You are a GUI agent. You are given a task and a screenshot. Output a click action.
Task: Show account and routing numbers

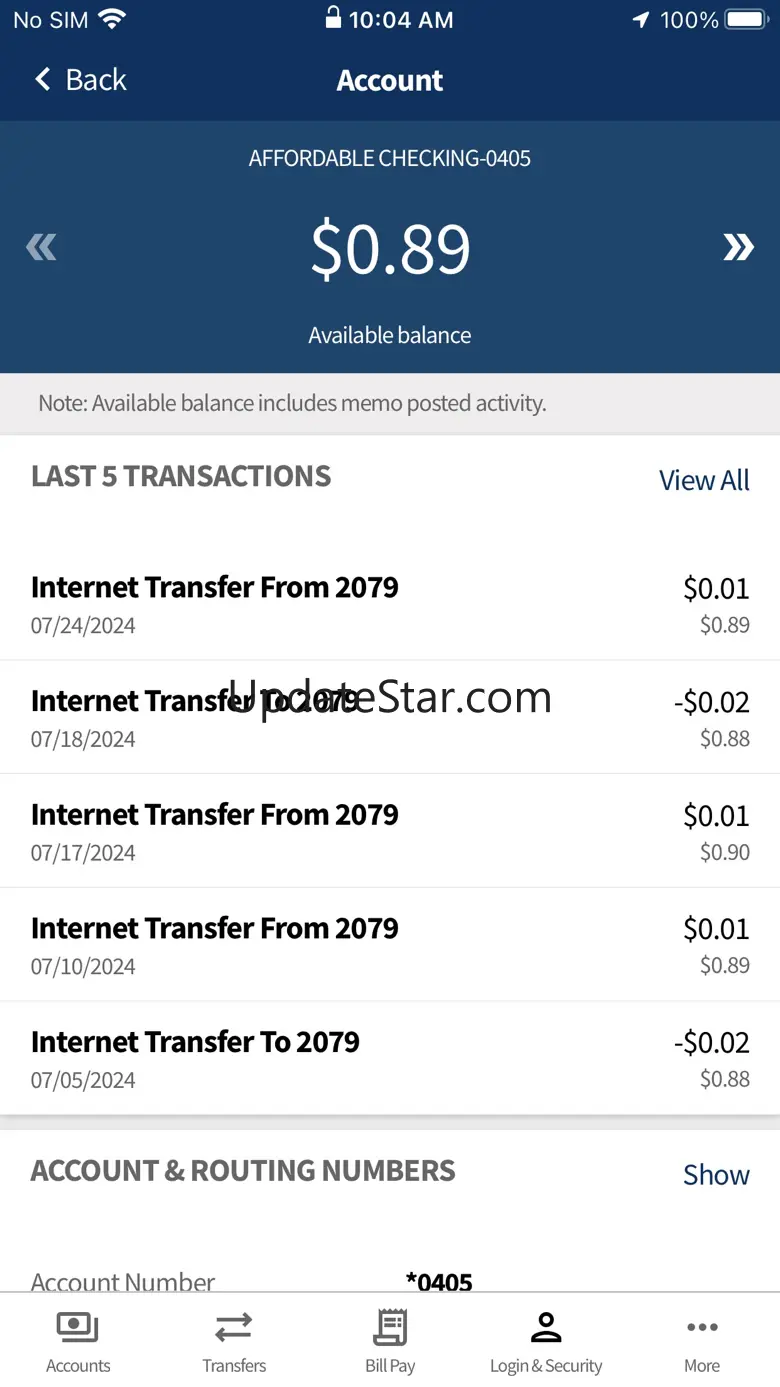[716, 1174]
